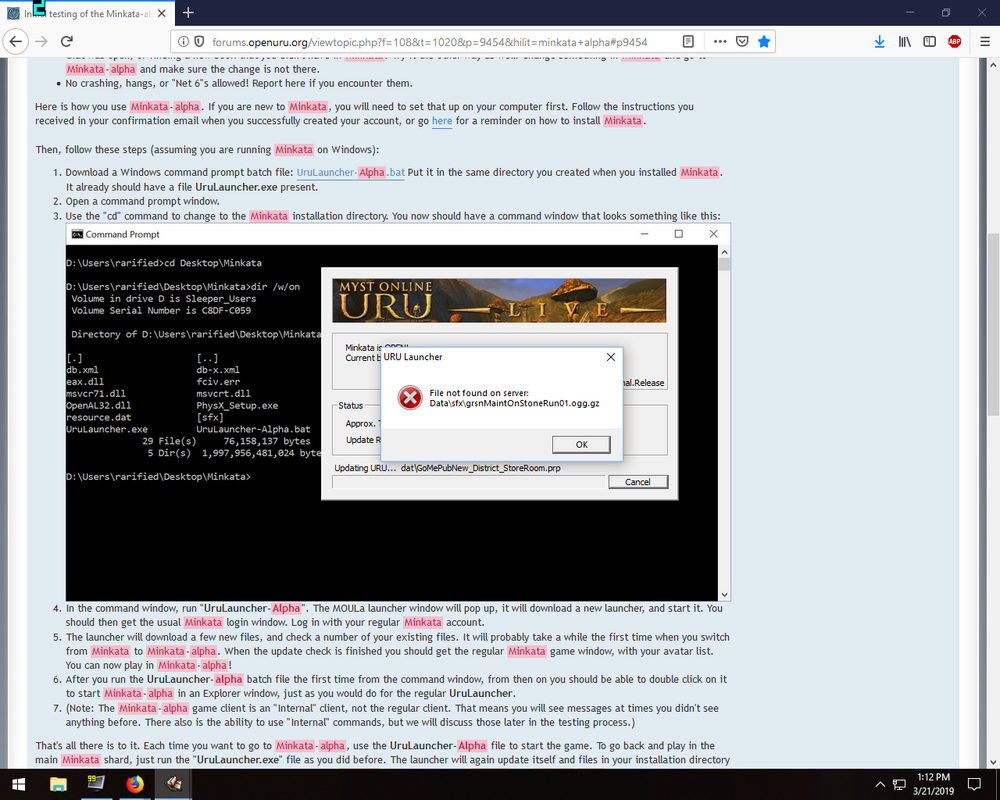Click the Command Prompt title icon in image

point(77,234)
